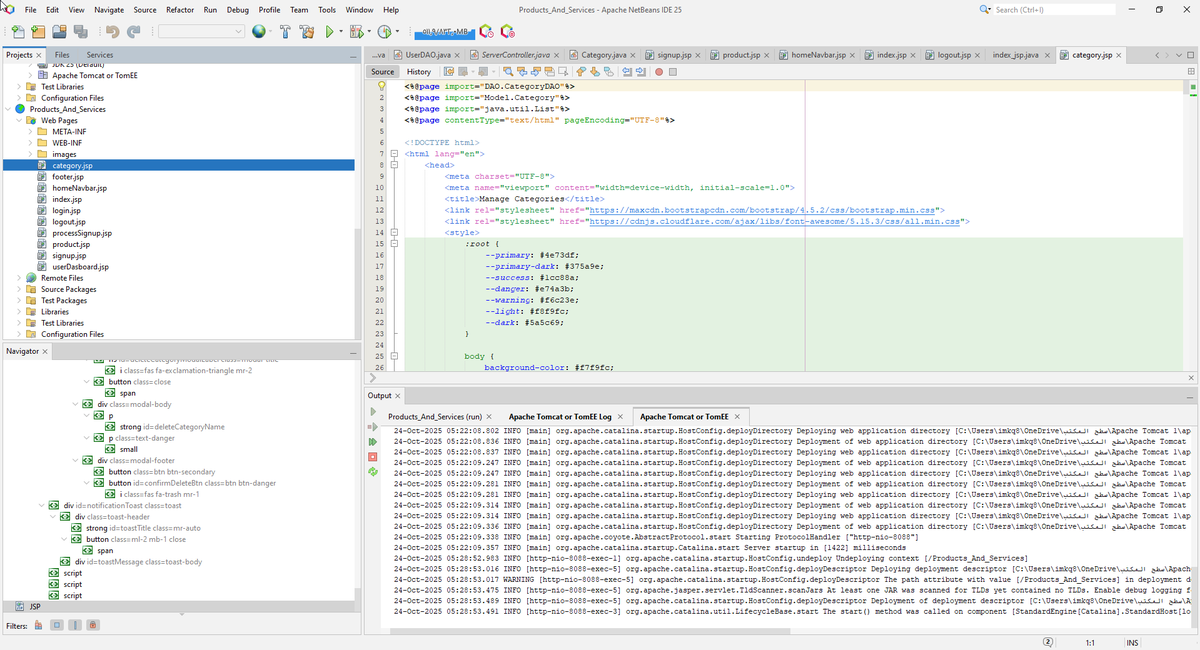
Task: Click the Last Edit icon in editor toolbar
Action: [x=449, y=72]
